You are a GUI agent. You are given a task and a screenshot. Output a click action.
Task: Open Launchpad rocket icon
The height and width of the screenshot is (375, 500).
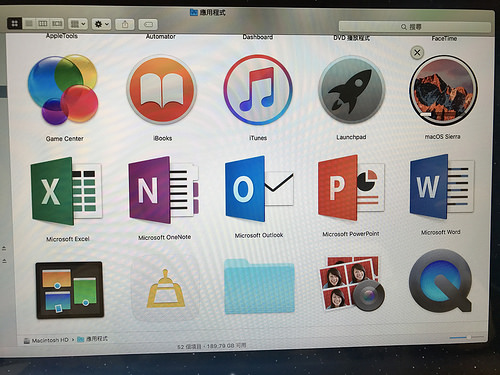pyautogui.click(x=352, y=90)
